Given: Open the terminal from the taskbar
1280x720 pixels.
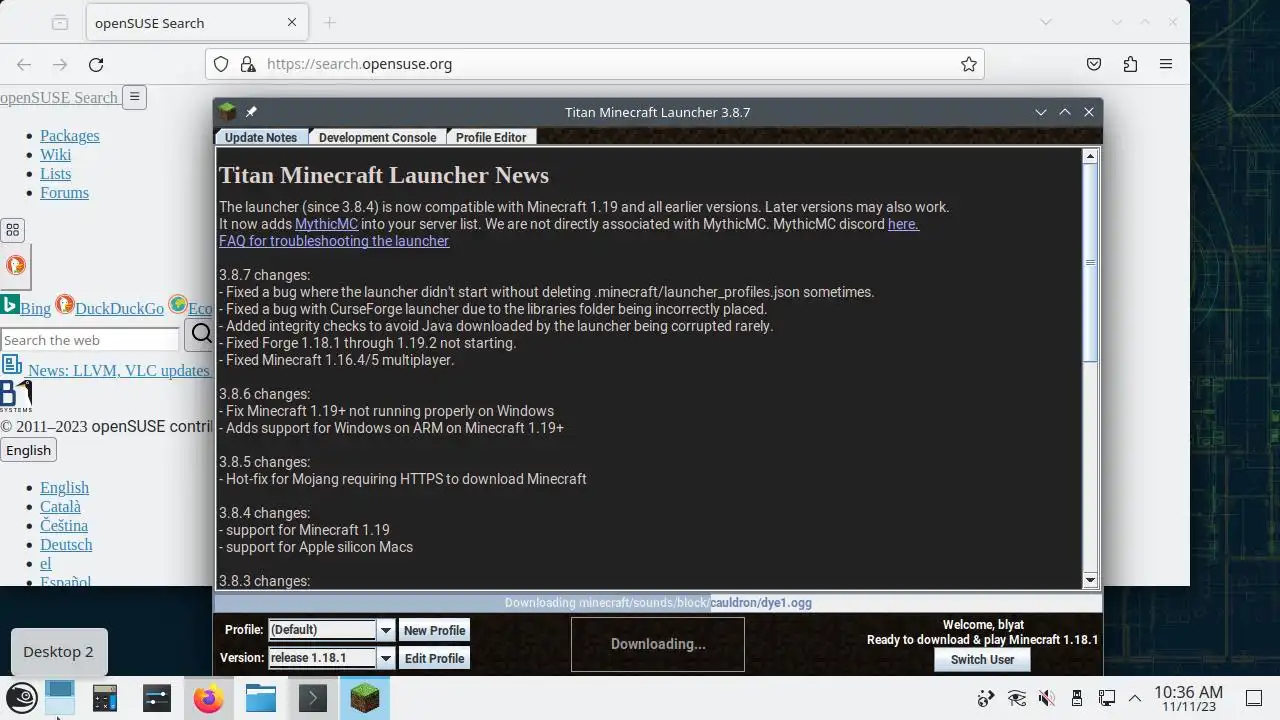Looking at the screenshot, I should point(313,697).
